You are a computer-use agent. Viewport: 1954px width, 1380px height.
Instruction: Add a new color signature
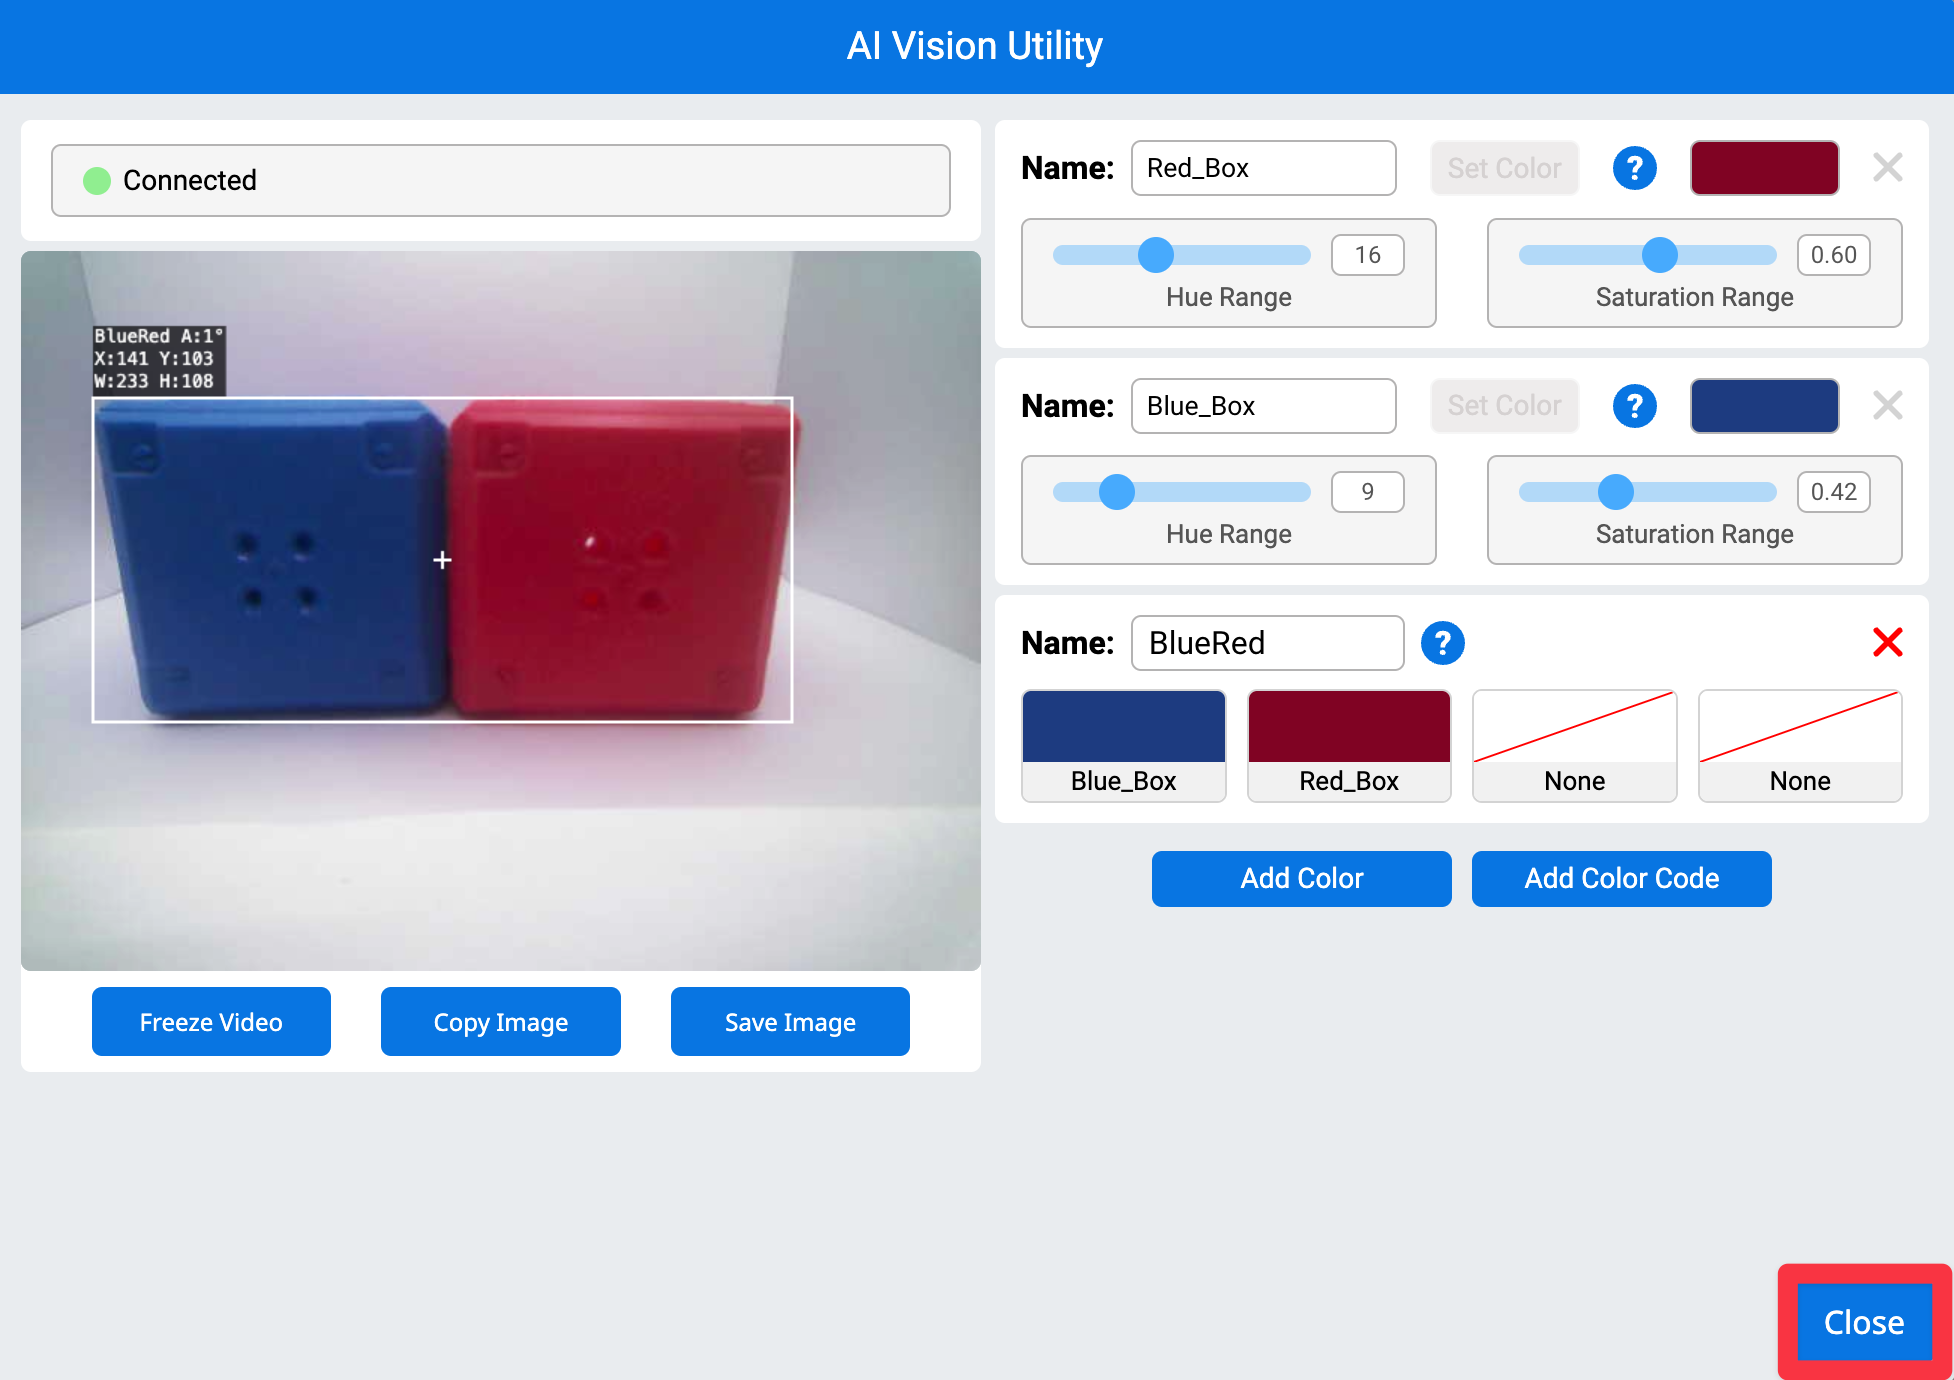[1301, 878]
